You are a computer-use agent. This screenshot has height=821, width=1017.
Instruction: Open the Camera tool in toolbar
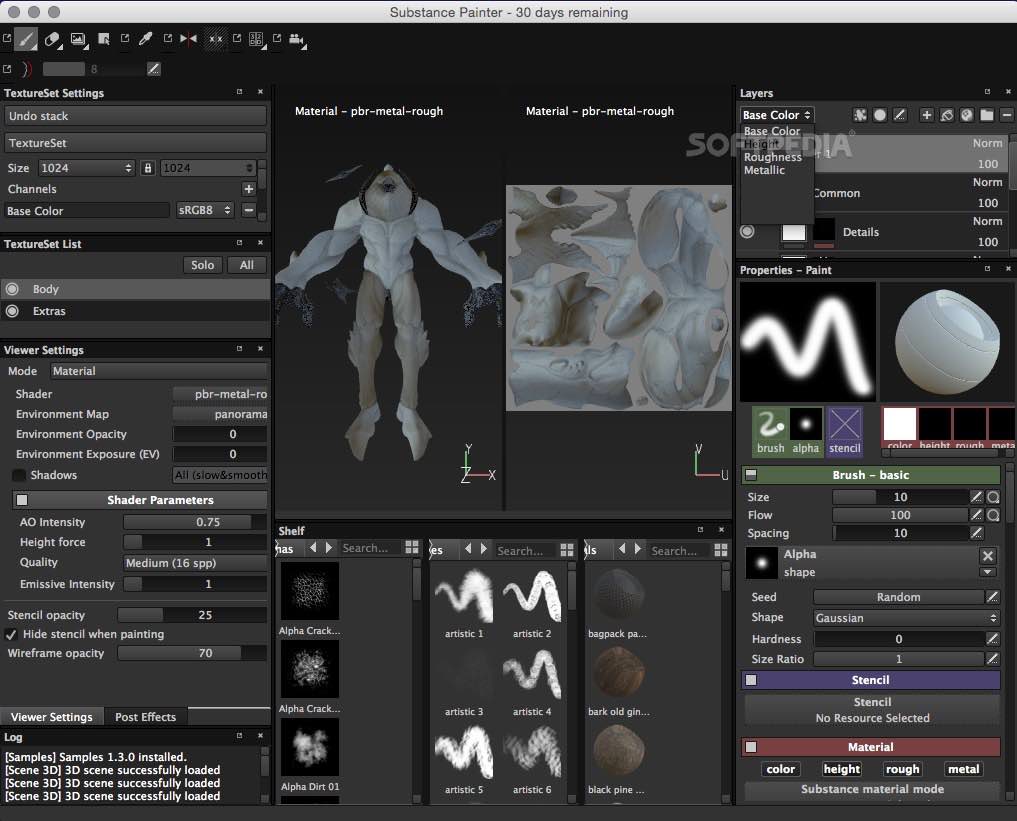tap(297, 40)
